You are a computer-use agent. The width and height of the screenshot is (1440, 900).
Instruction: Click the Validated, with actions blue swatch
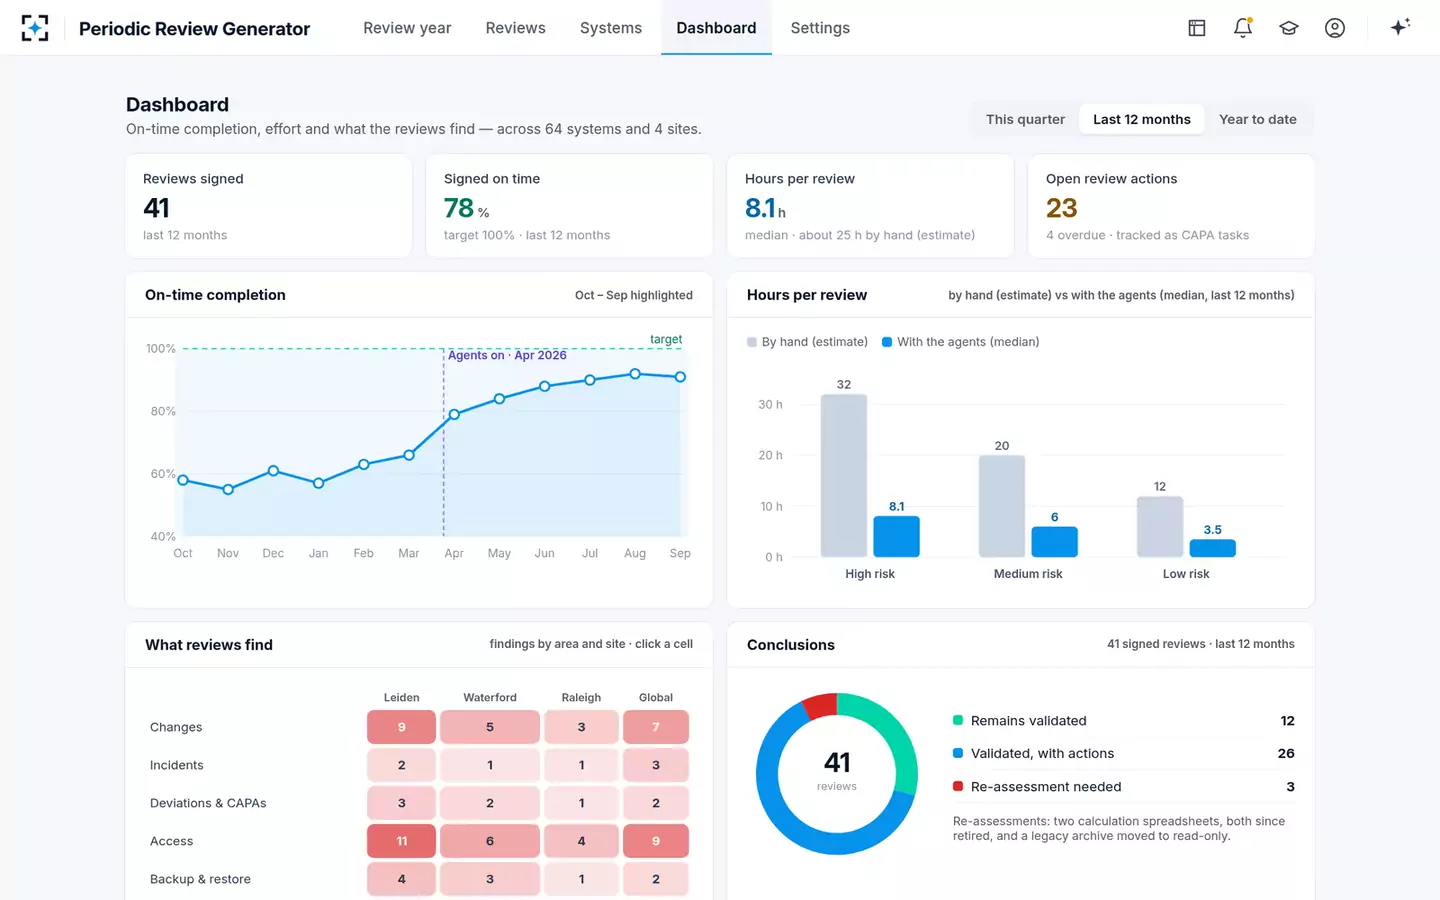[x=958, y=753]
